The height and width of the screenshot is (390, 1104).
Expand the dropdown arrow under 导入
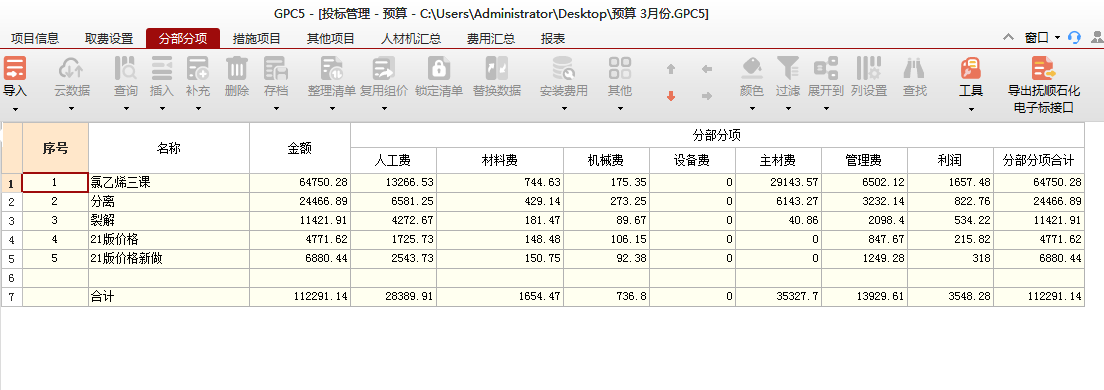pyautogui.click(x=15, y=109)
